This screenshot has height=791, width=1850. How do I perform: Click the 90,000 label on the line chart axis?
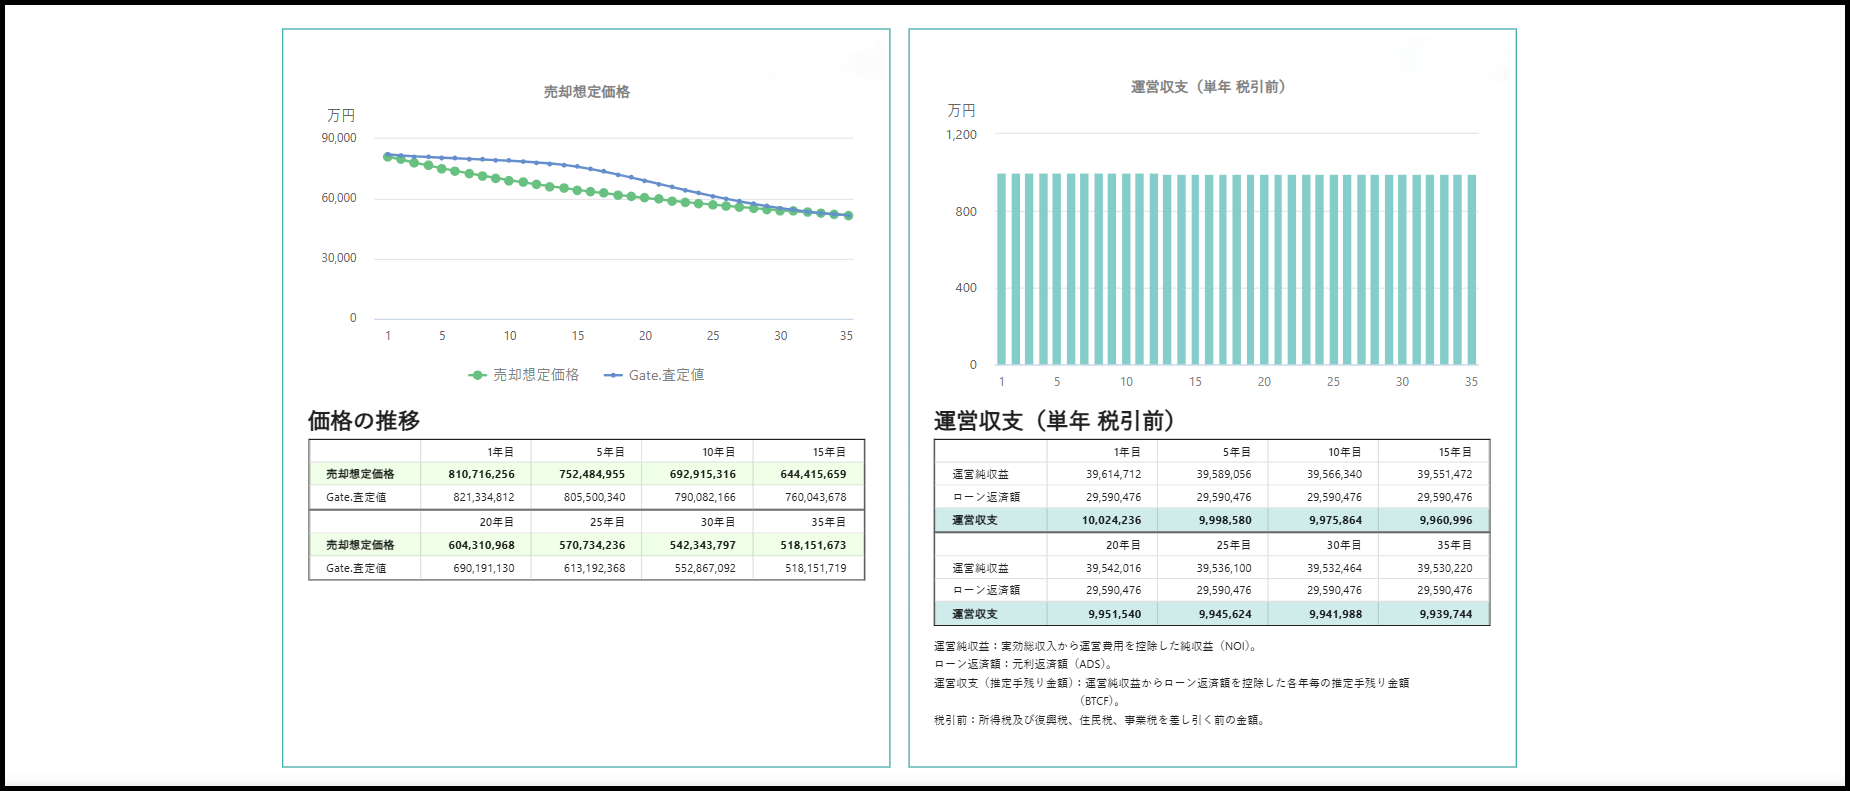338,138
